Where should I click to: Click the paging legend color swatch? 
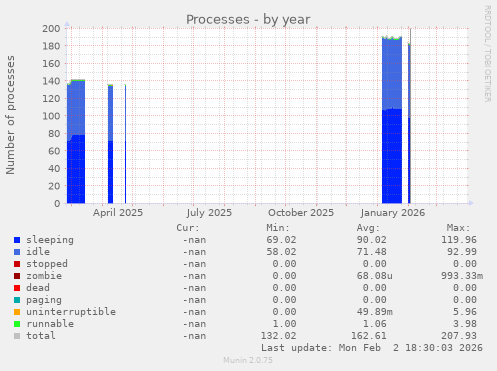[x=17, y=300]
